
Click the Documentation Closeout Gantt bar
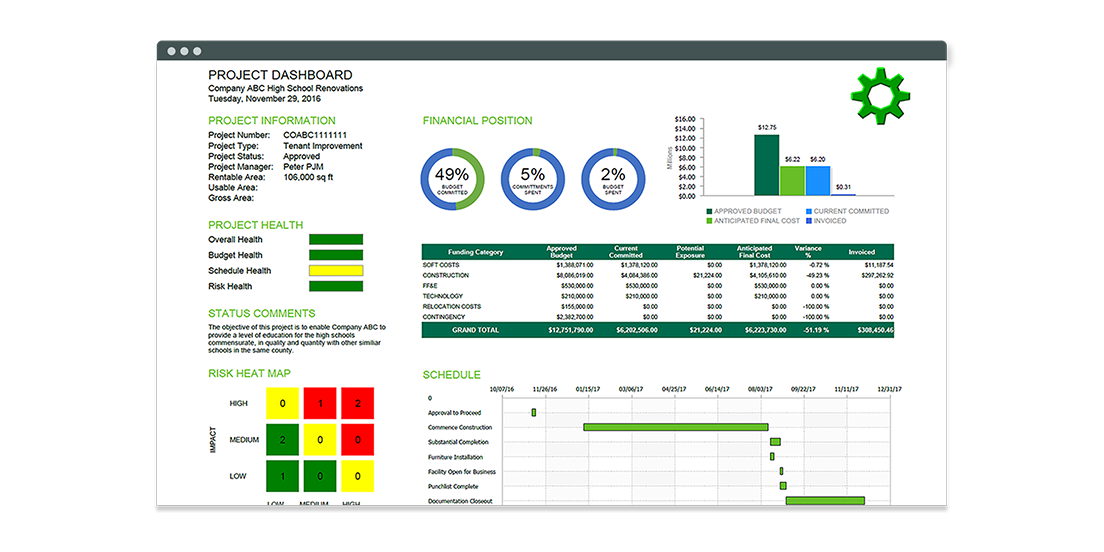click(825, 501)
